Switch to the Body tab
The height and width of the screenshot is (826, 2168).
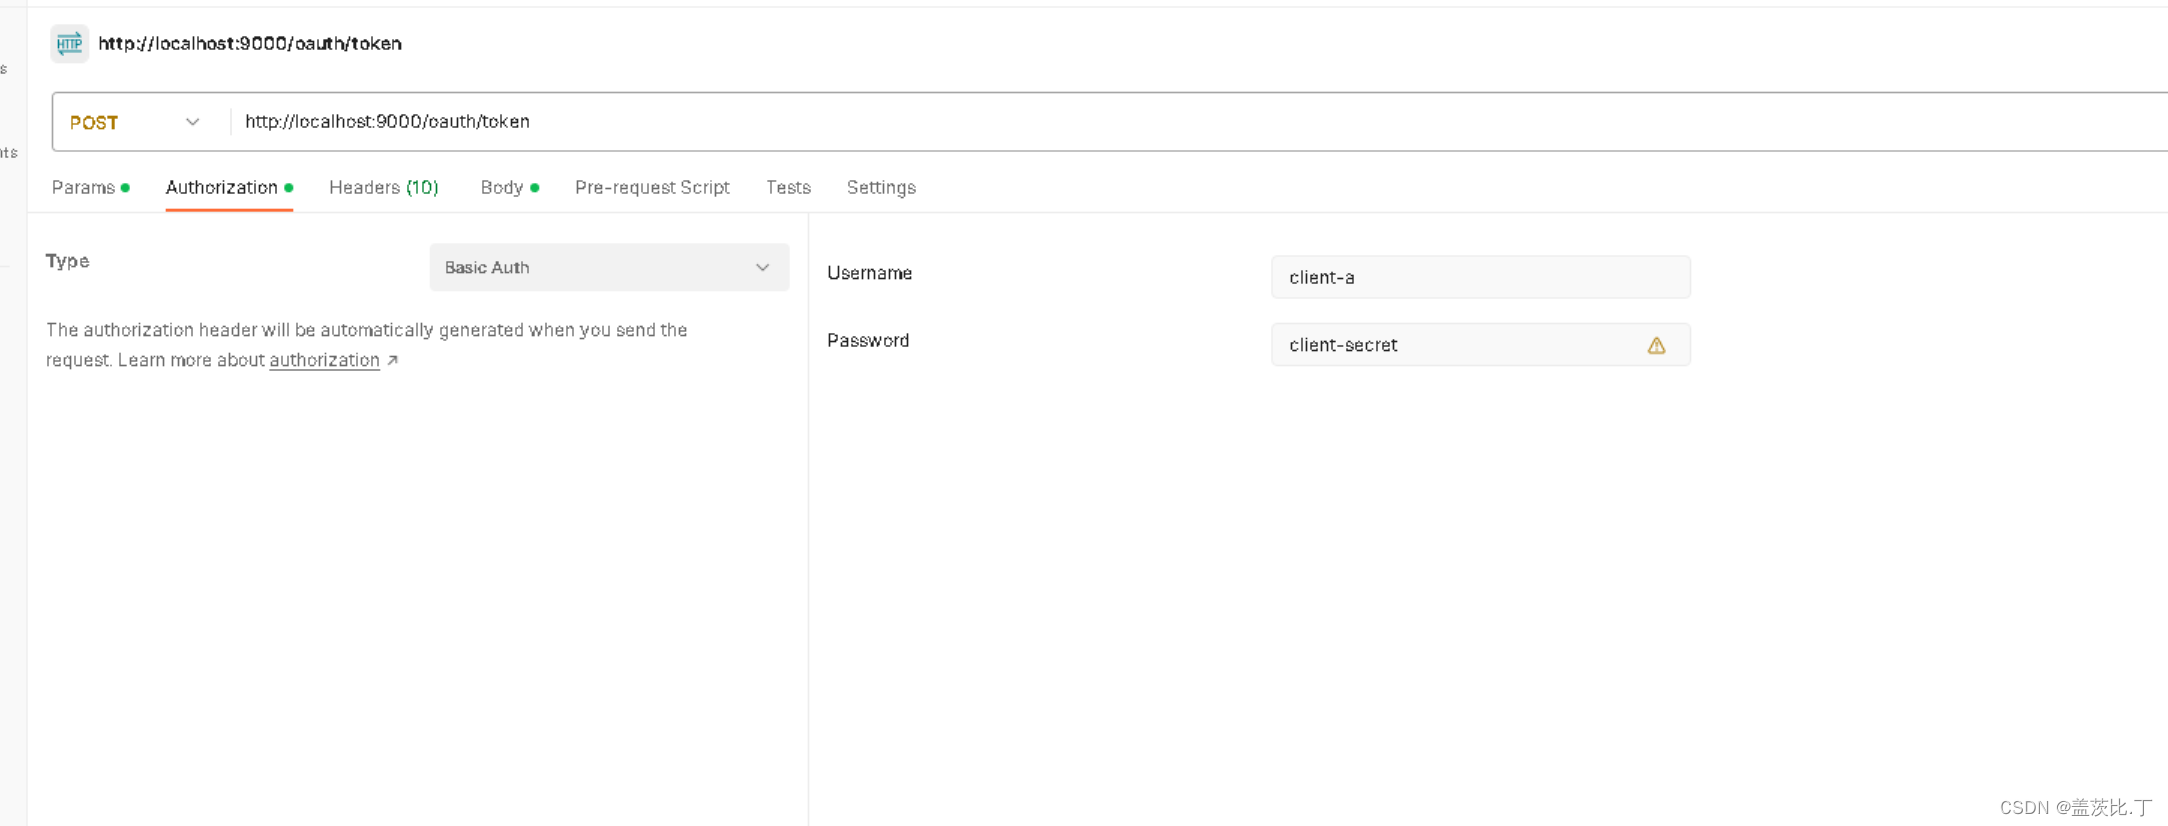coord(510,187)
